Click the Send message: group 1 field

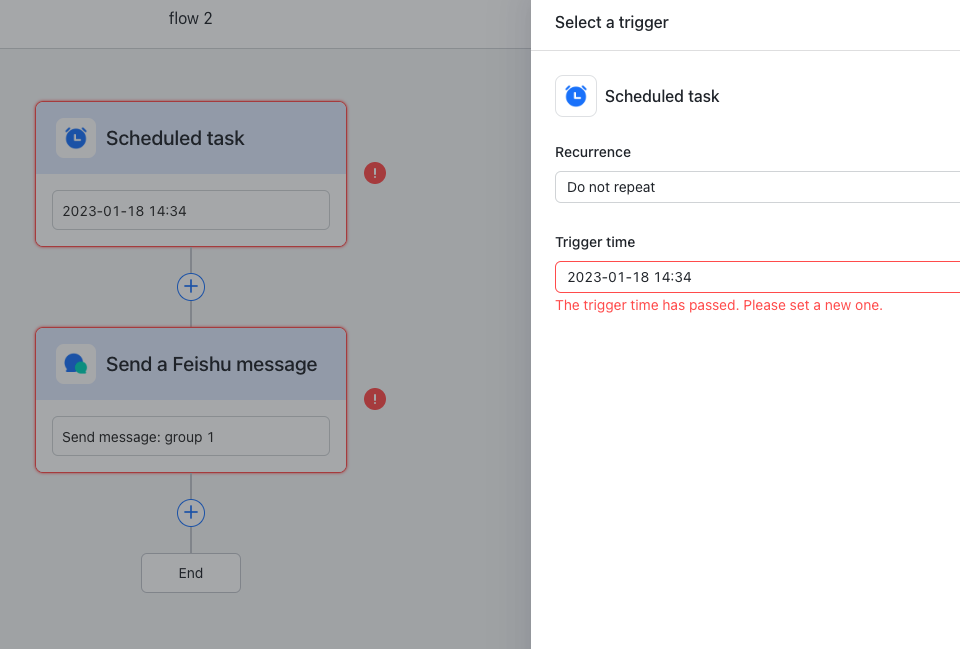point(190,436)
